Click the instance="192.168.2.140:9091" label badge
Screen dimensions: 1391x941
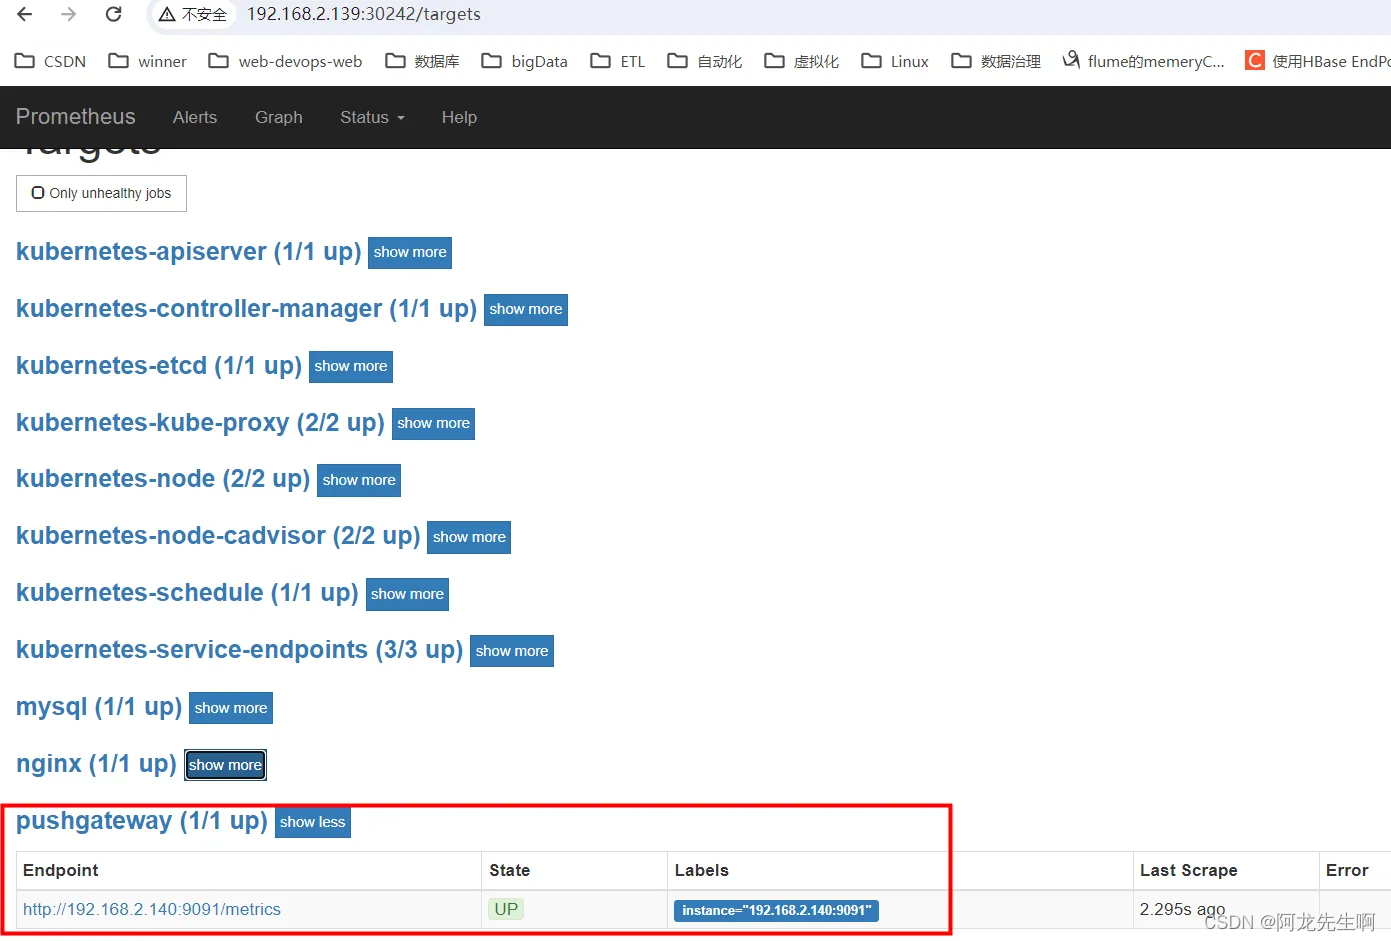[x=776, y=910]
